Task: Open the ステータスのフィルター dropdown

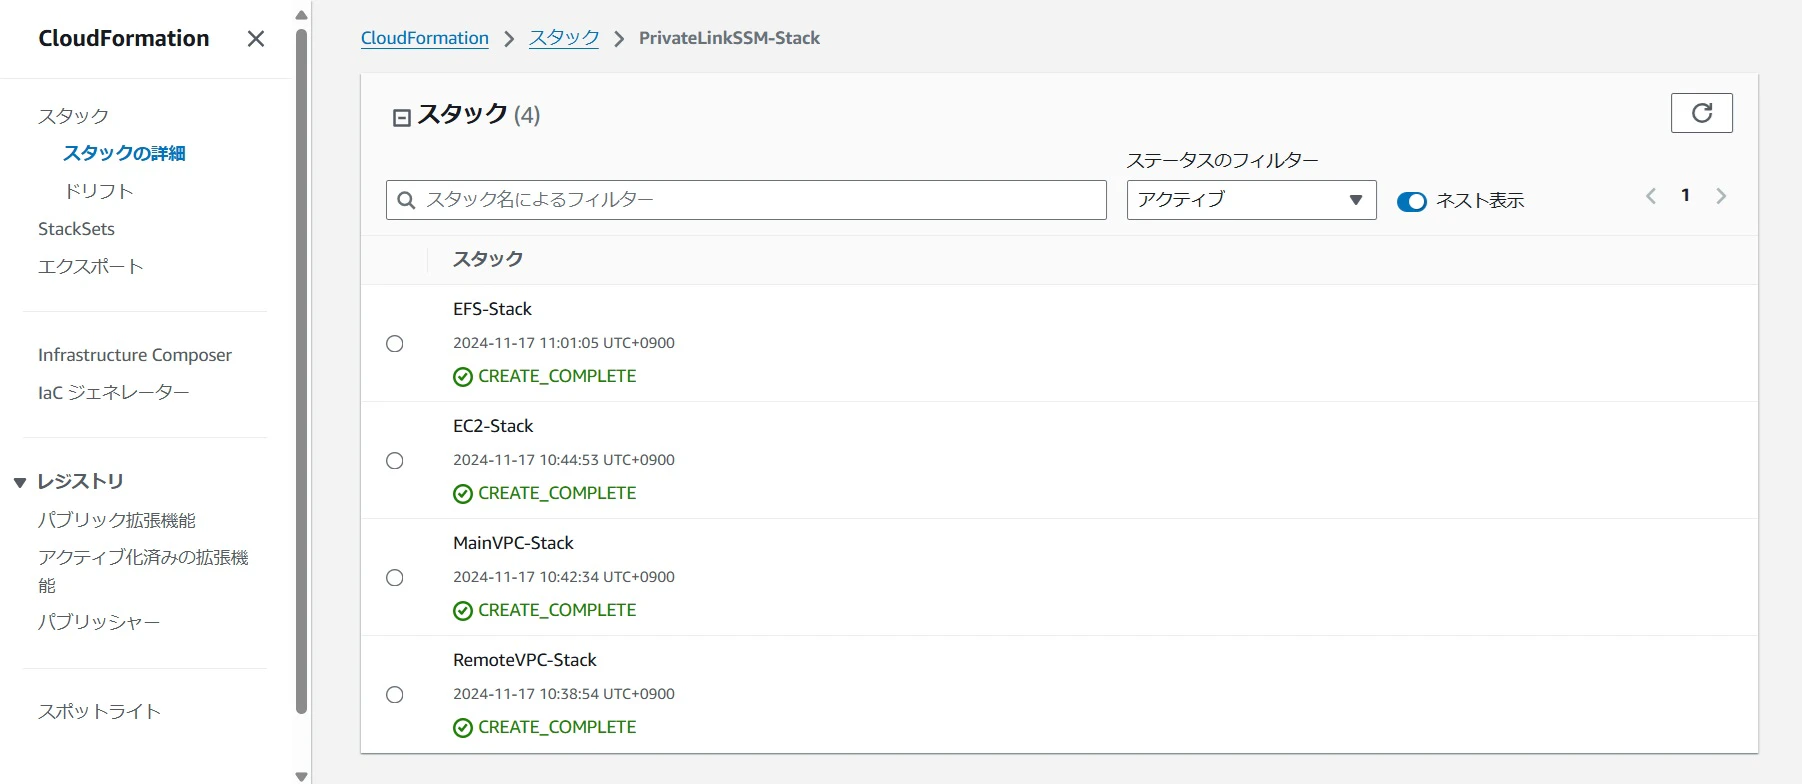Action: (x=1251, y=200)
